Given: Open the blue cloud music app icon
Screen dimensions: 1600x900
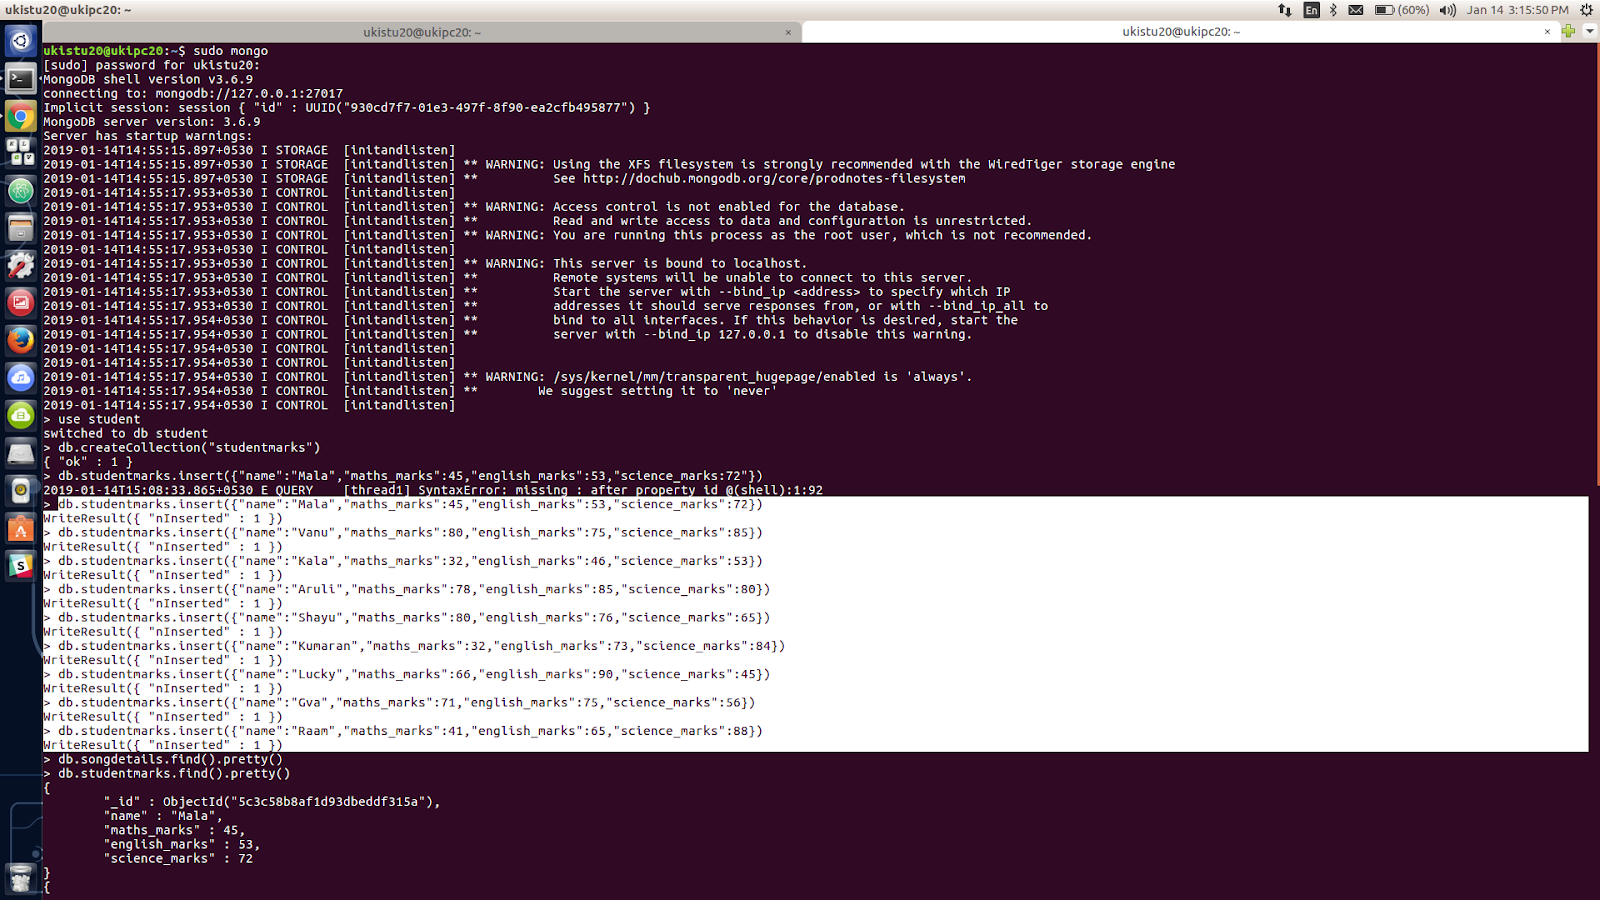Looking at the screenshot, I should click(20, 377).
